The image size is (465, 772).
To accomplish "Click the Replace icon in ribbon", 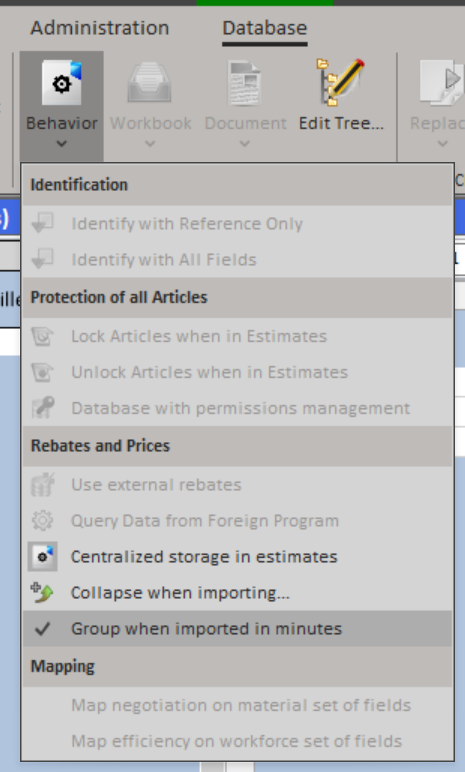I will [442, 82].
